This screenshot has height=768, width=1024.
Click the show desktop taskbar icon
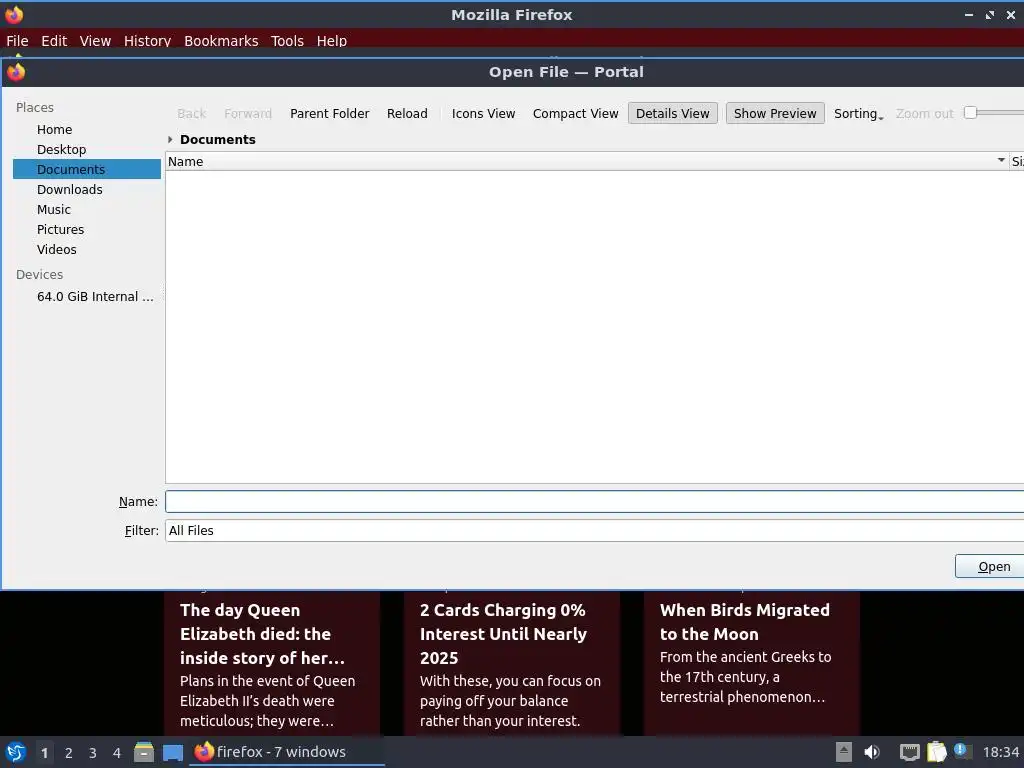click(x=173, y=753)
